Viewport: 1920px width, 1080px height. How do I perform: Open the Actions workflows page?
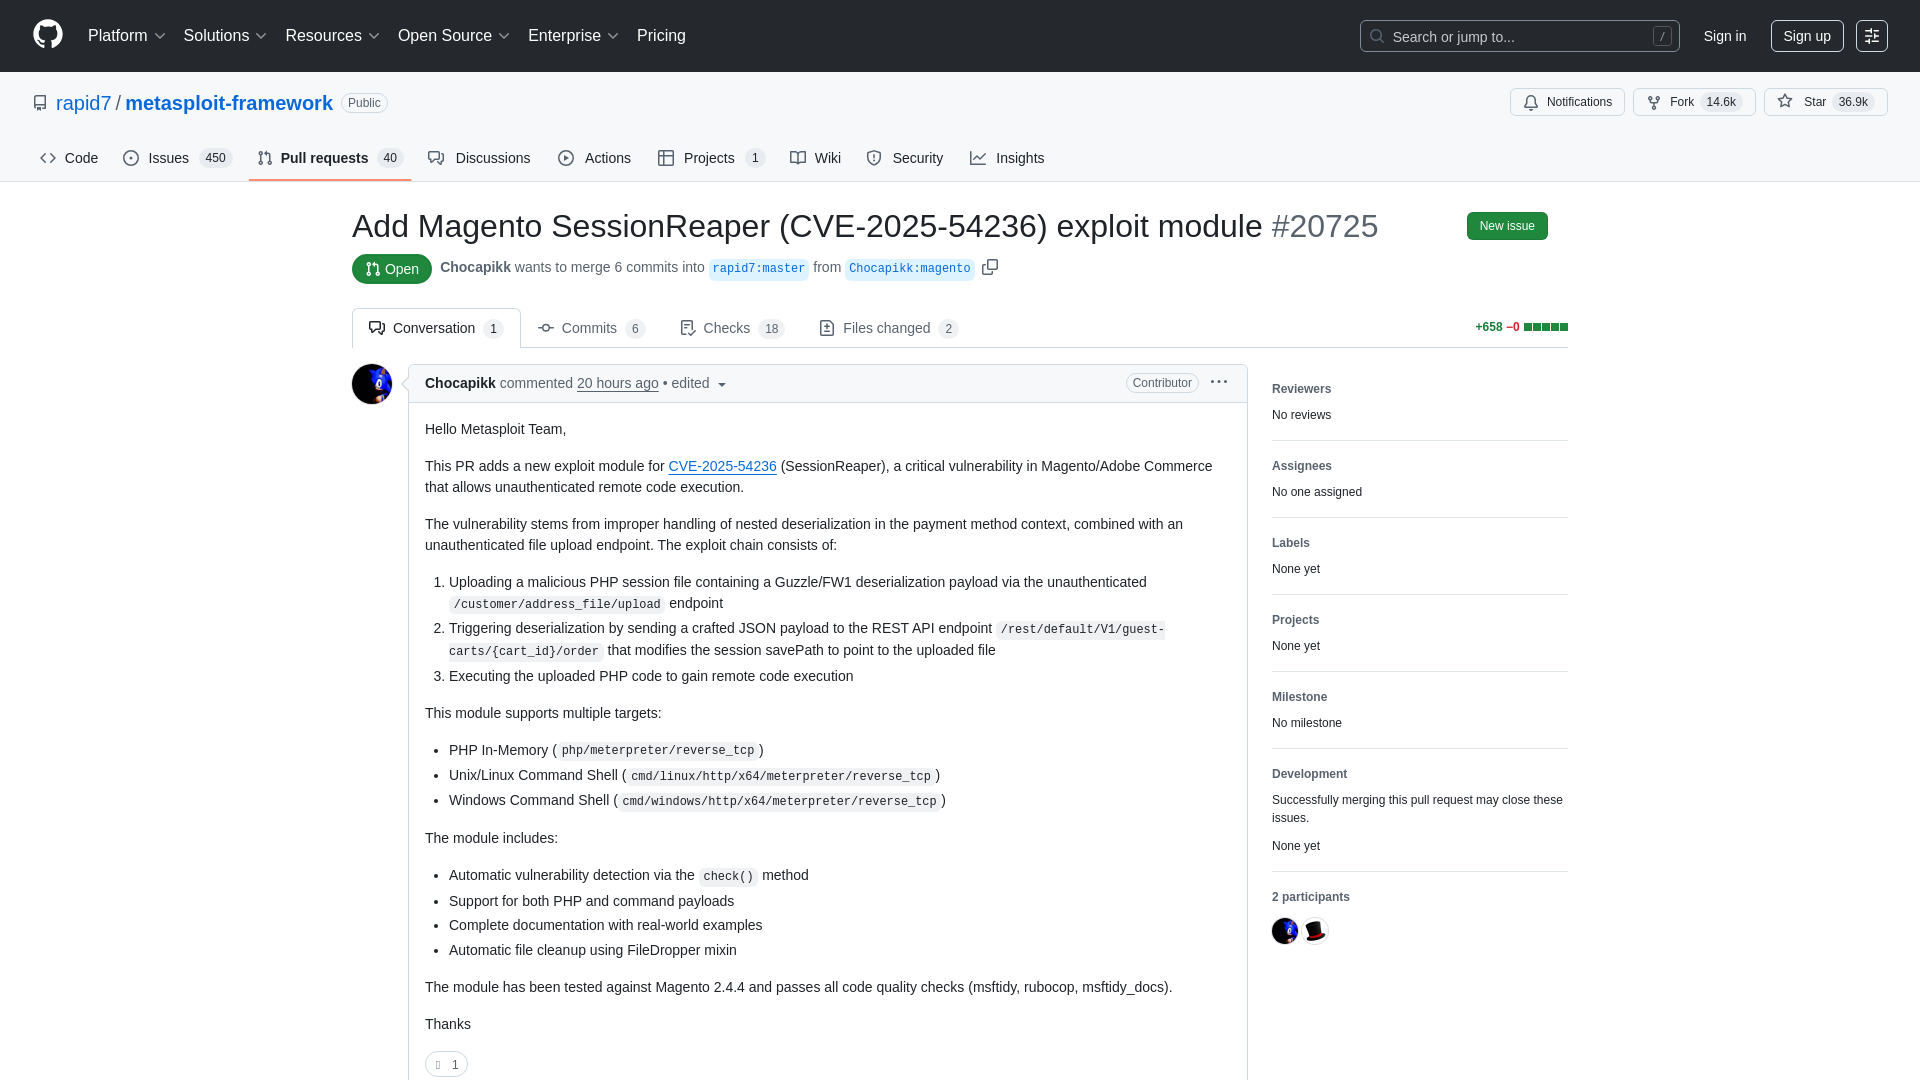[606, 158]
